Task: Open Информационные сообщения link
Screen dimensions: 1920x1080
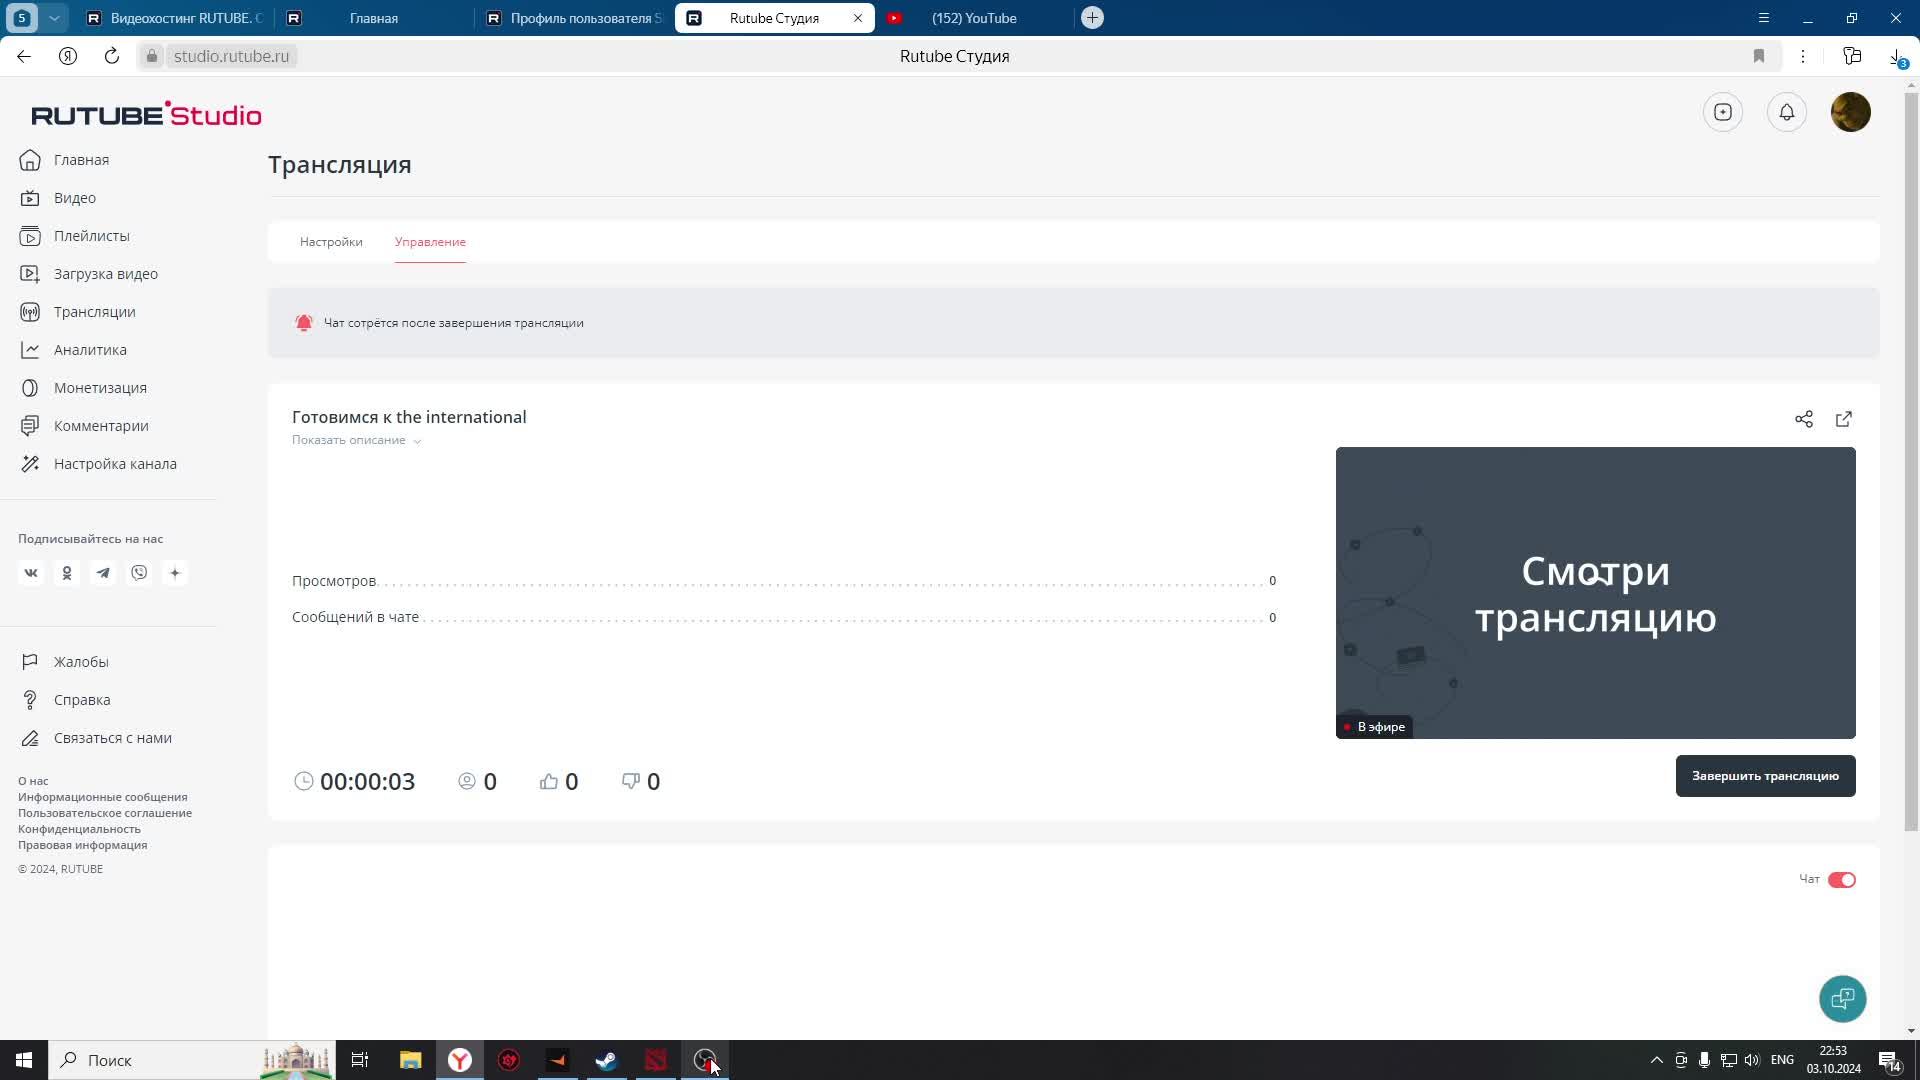Action: click(103, 797)
